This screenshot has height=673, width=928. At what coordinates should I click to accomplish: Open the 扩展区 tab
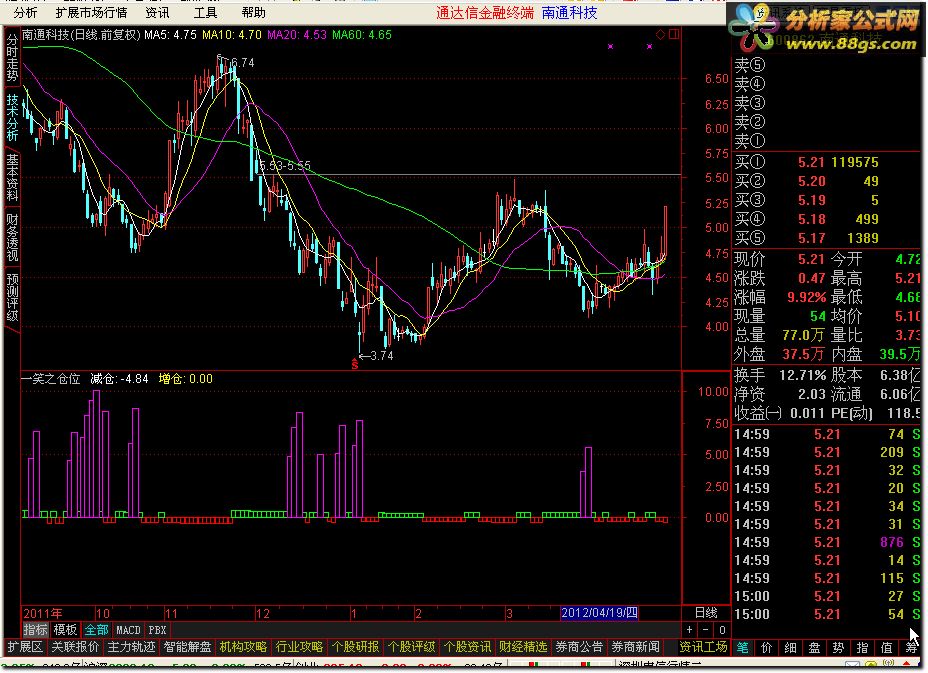25,647
